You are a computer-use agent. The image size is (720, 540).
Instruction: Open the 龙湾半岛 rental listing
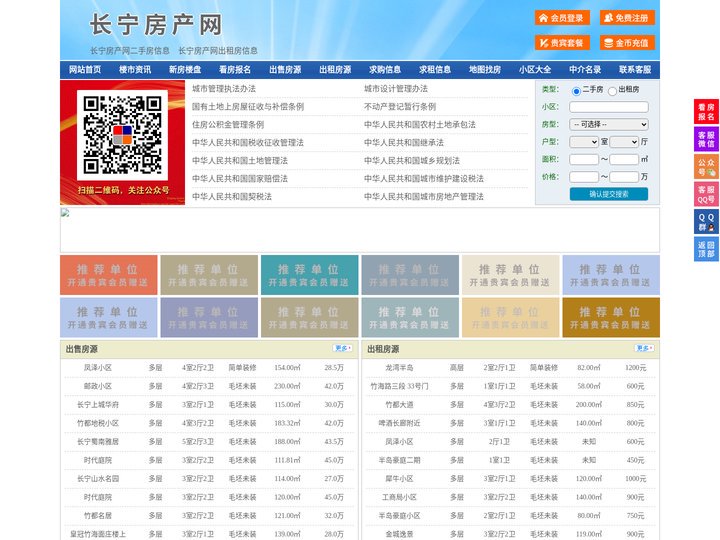coord(399,368)
